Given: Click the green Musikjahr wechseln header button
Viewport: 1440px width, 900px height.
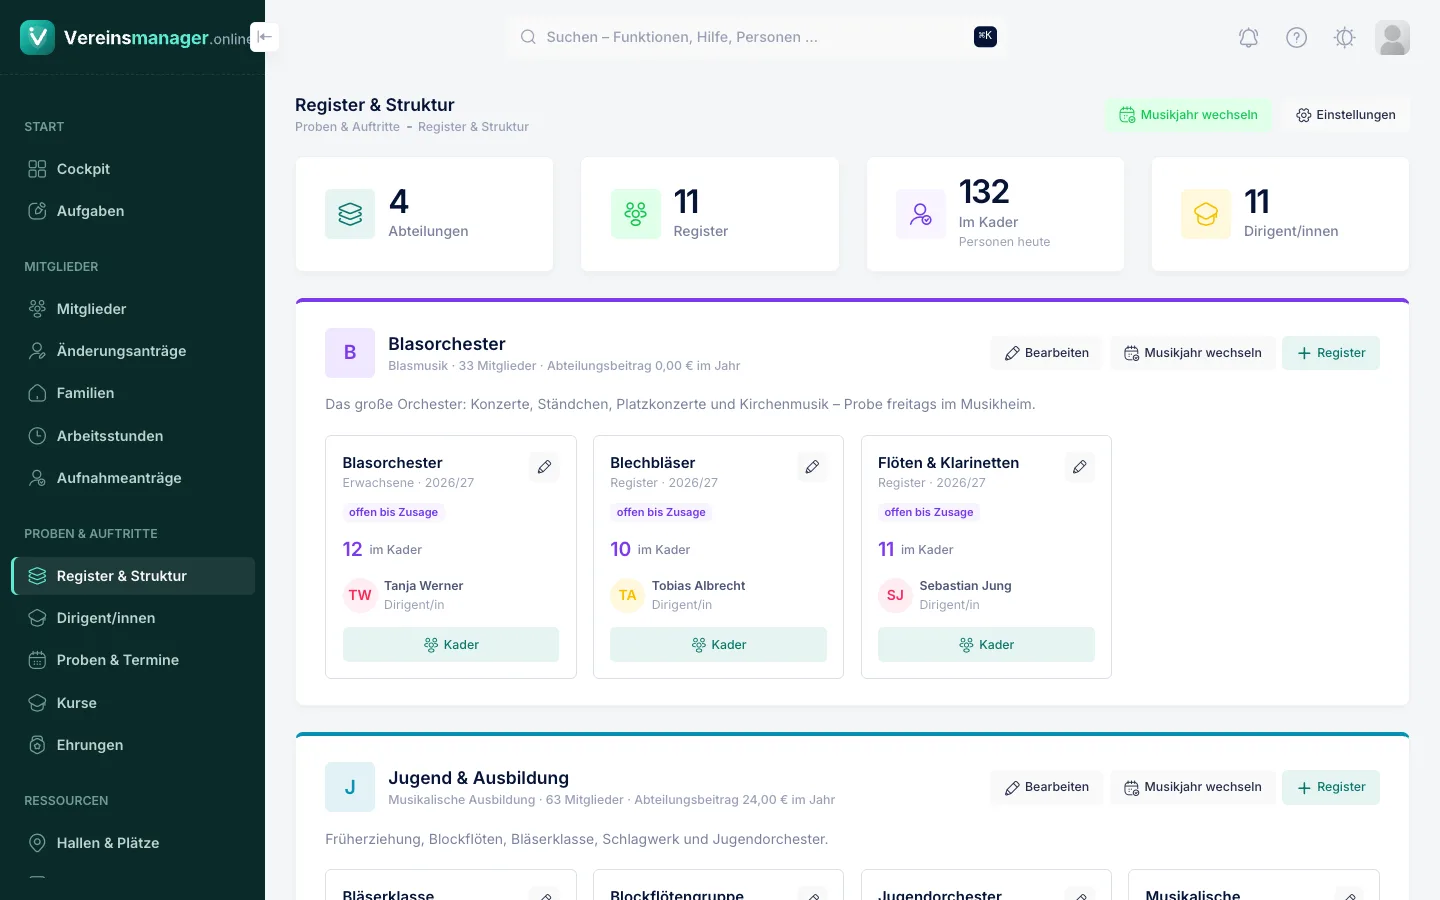Looking at the screenshot, I should (1188, 115).
